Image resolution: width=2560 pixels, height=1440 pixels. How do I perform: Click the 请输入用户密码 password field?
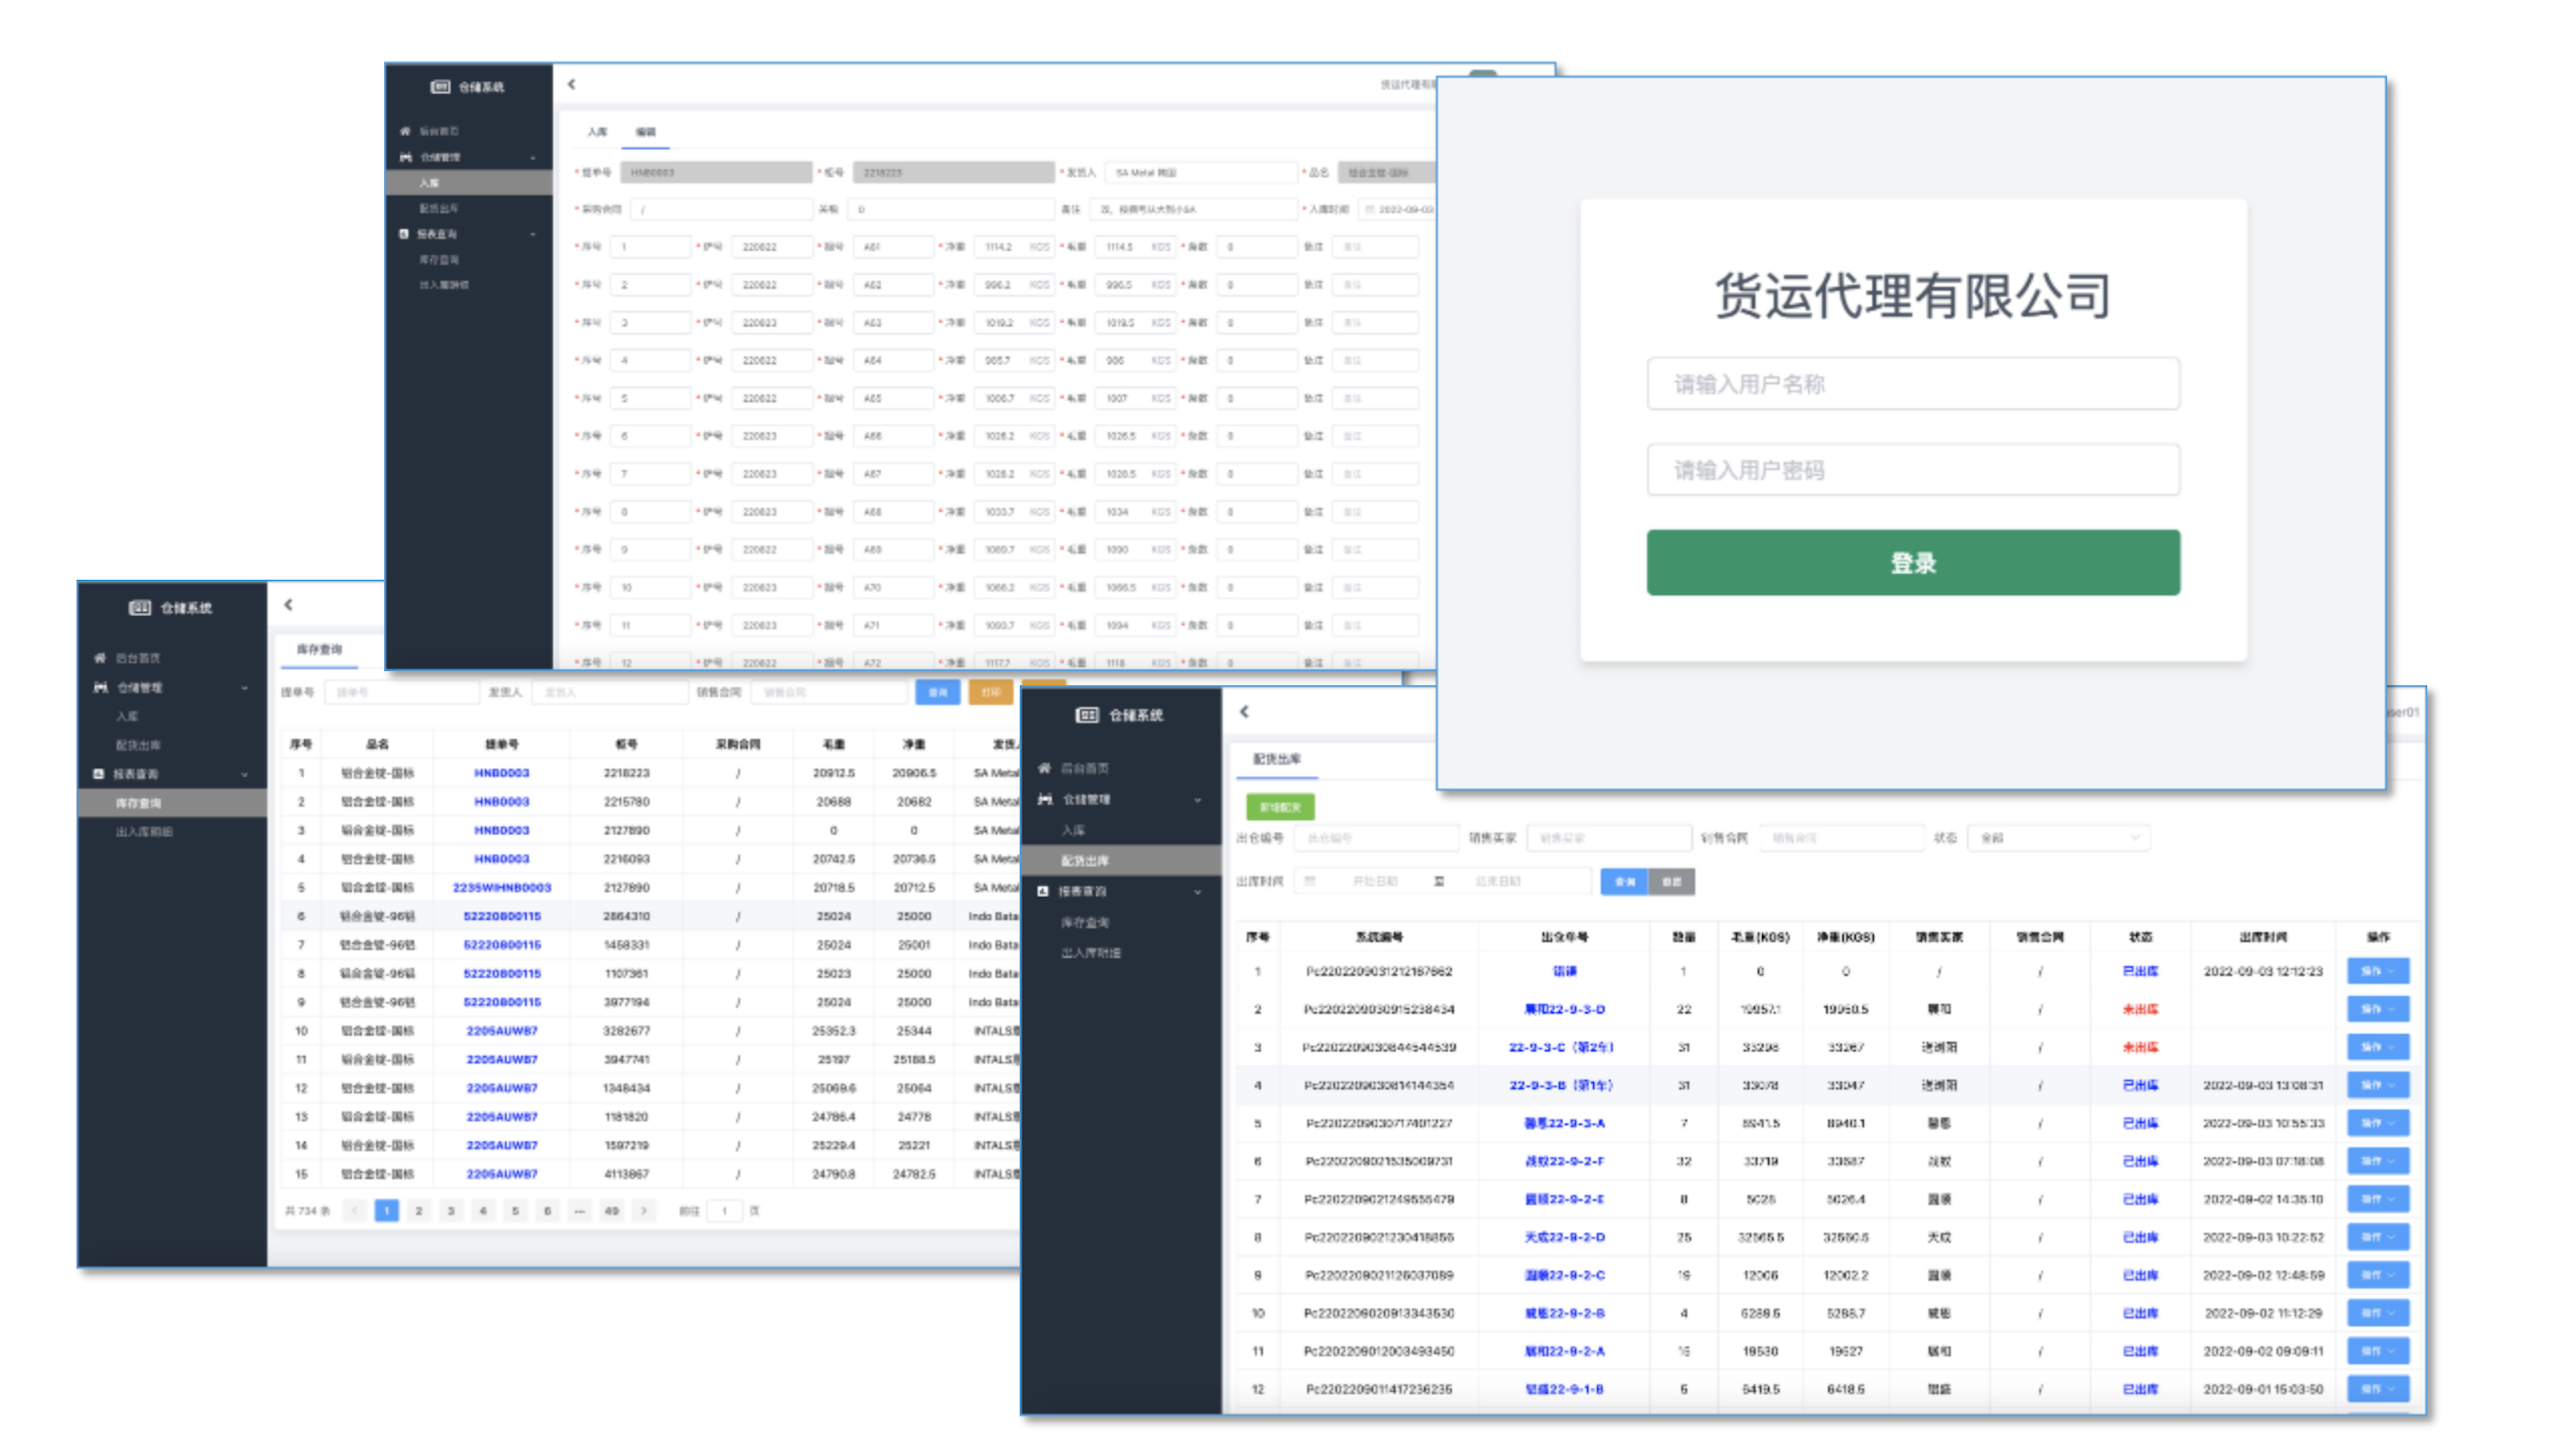click(x=1912, y=470)
